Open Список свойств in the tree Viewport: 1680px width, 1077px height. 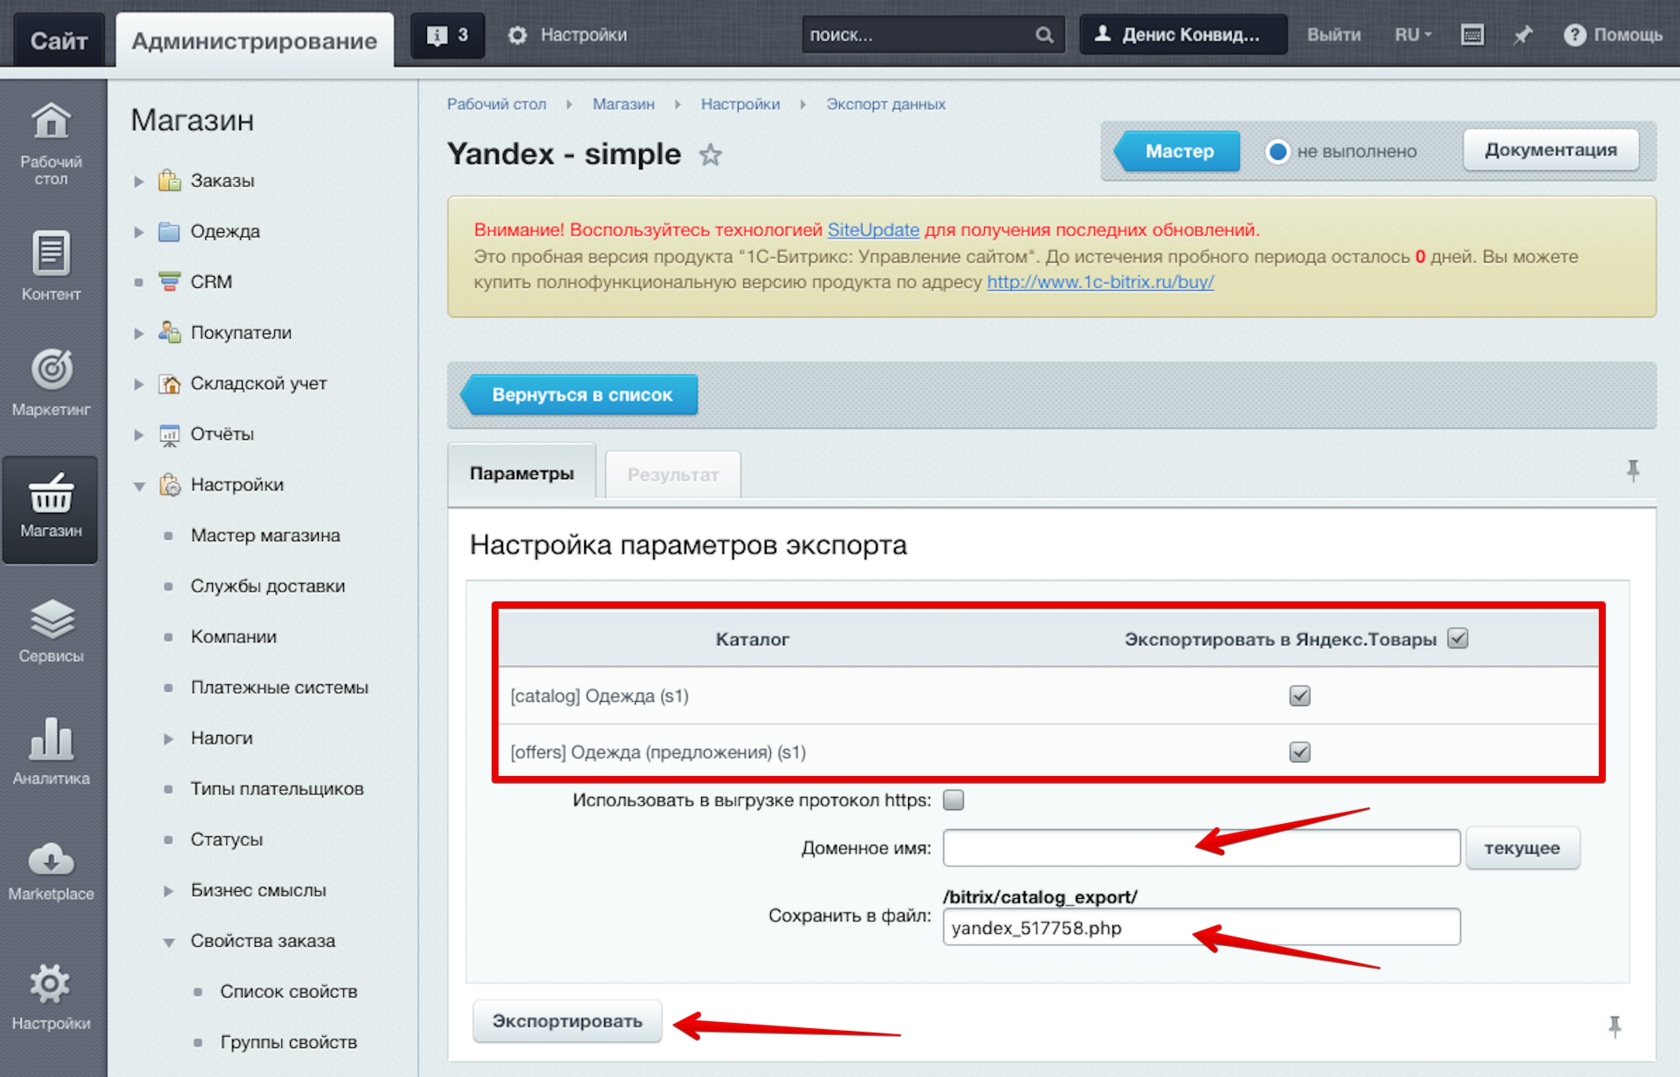coord(289,991)
